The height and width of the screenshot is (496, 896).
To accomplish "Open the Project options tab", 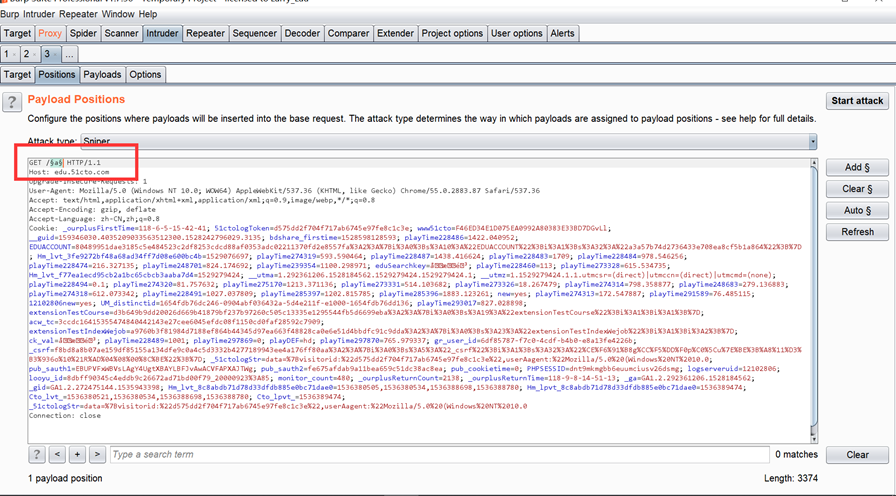I will (452, 33).
